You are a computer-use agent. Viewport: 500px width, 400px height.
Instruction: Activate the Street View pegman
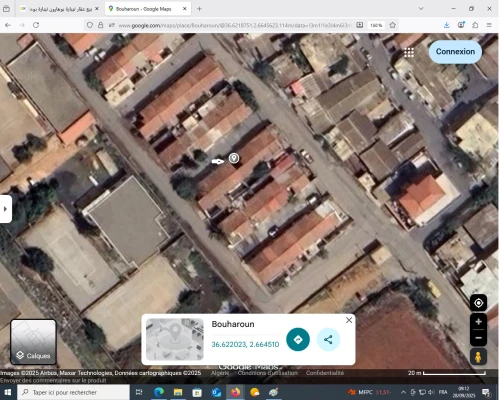(x=479, y=357)
